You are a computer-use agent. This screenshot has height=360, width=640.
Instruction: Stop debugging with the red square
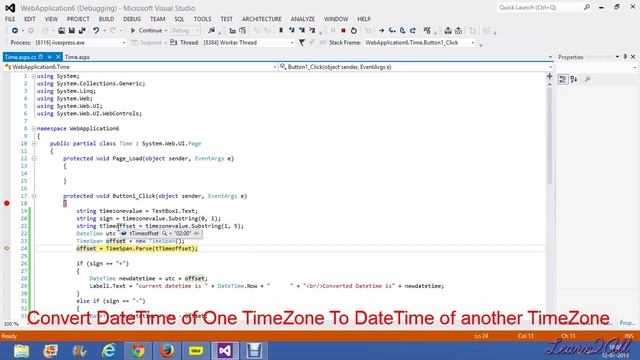pyautogui.click(x=343, y=31)
